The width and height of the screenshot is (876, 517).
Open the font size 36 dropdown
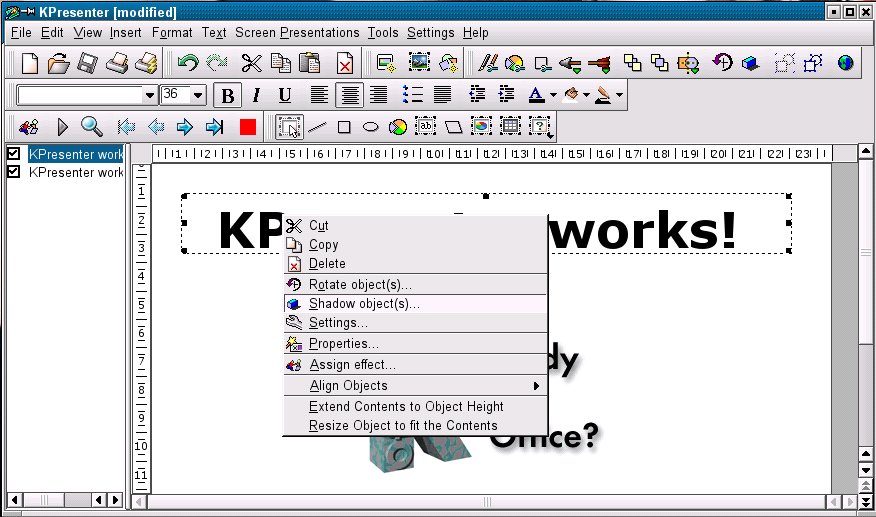[198, 96]
